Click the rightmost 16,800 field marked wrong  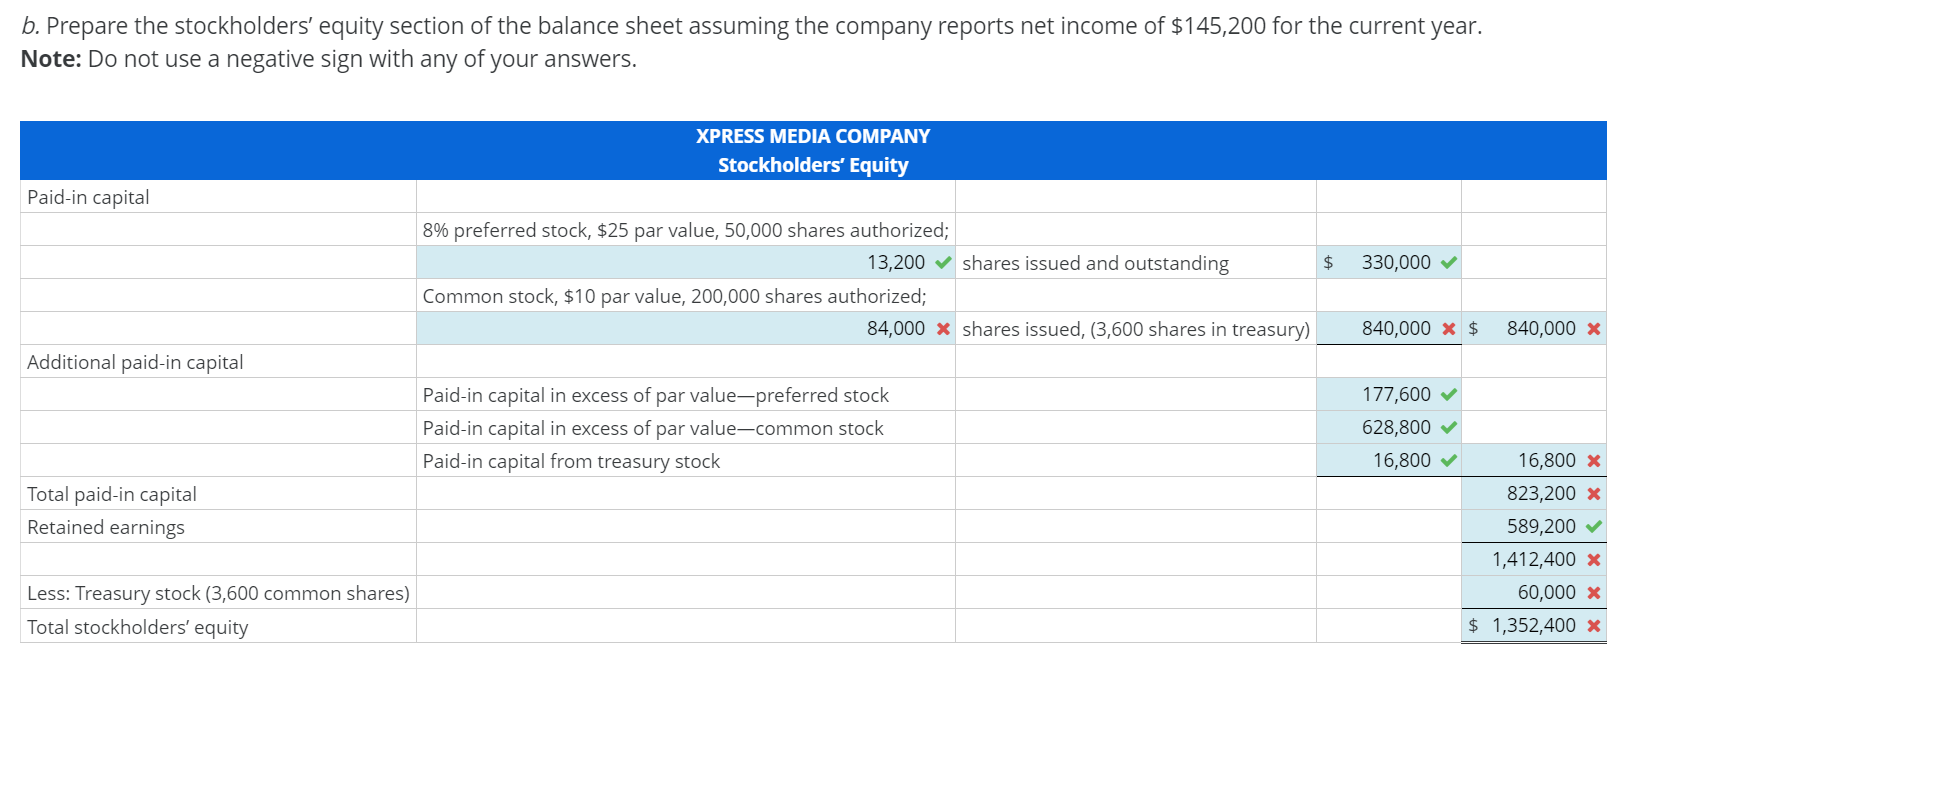(1533, 460)
